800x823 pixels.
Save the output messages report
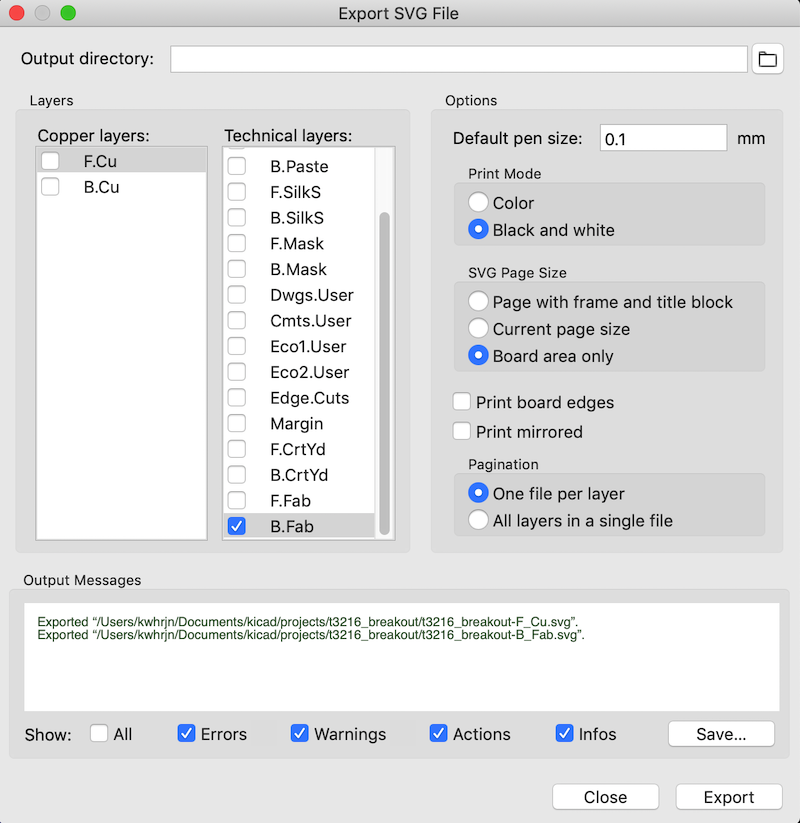(x=721, y=734)
